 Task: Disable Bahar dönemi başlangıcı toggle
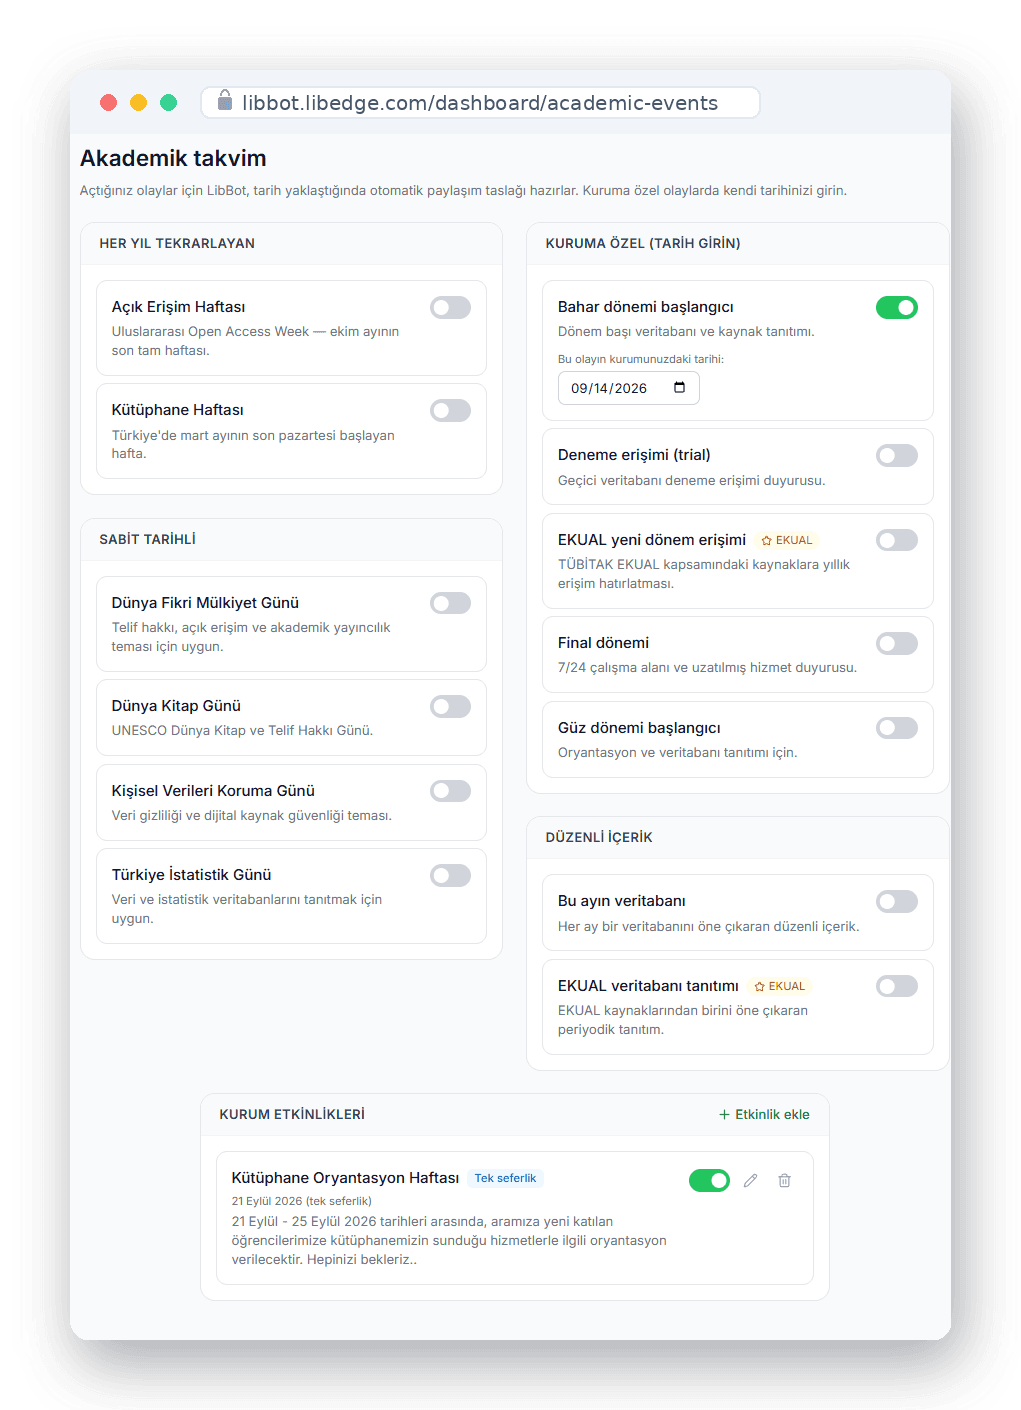(897, 308)
